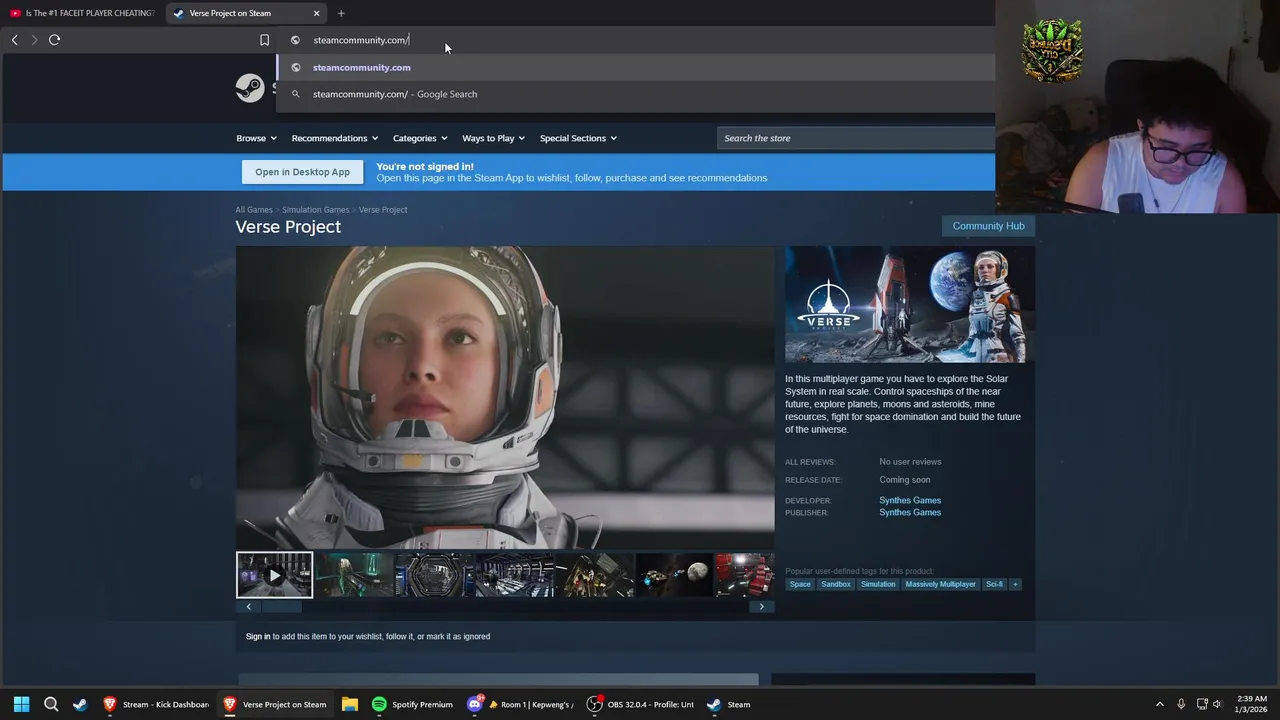
Task: Select the Sandbox tag
Action: 835,584
